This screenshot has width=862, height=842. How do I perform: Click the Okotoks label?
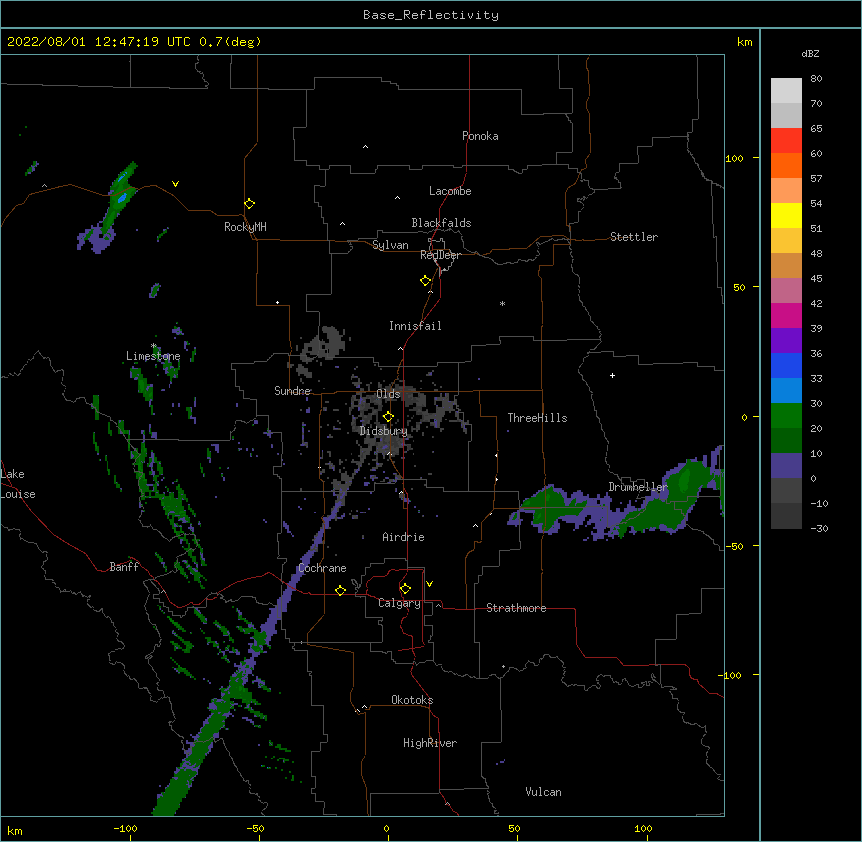tap(412, 700)
